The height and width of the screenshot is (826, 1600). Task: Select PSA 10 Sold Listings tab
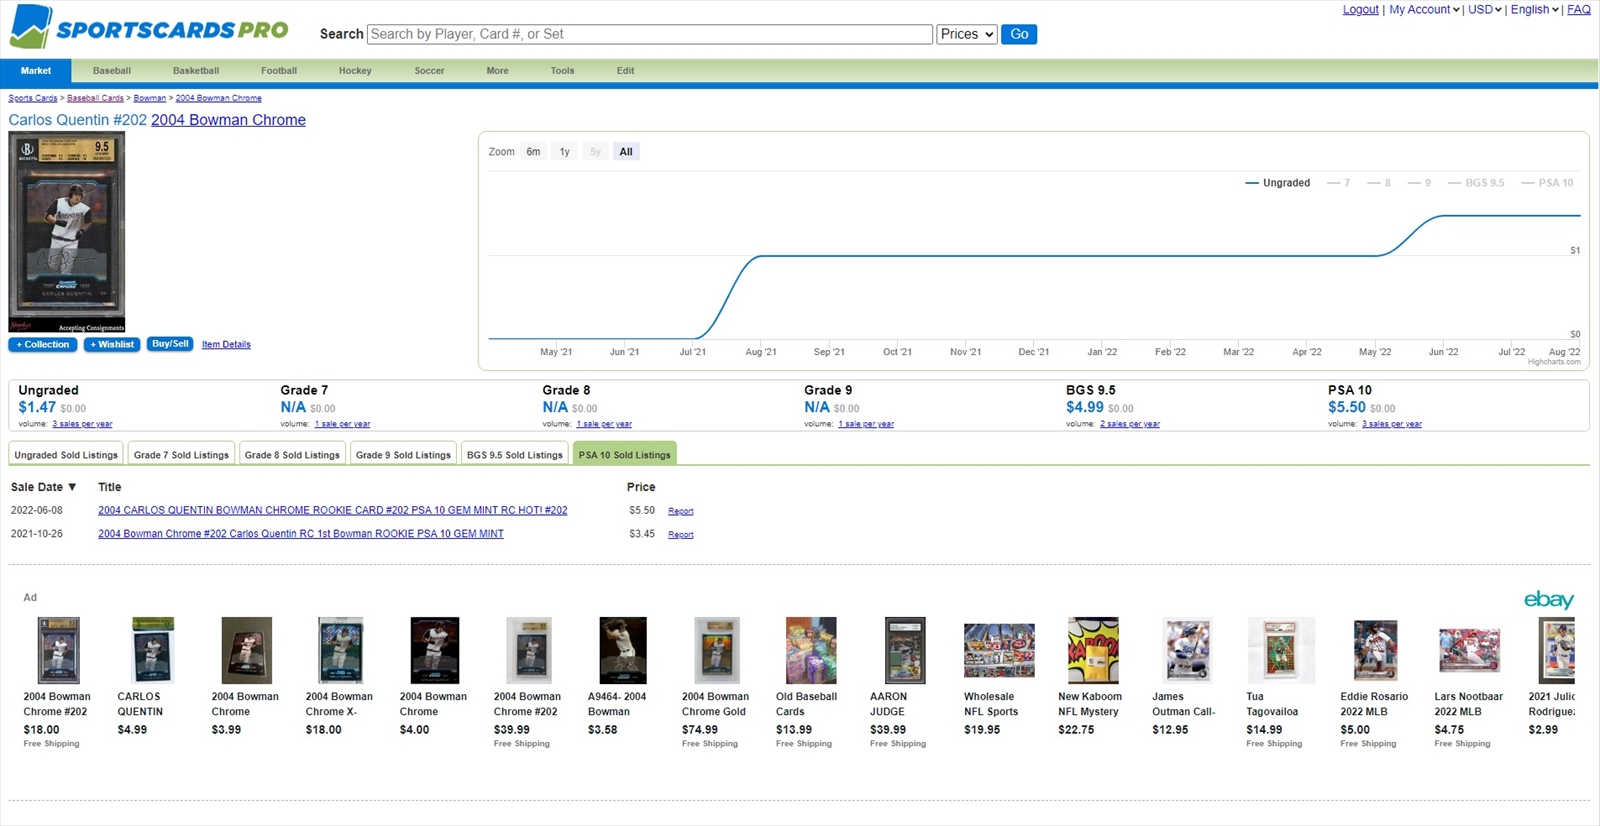(x=625, y=454)
